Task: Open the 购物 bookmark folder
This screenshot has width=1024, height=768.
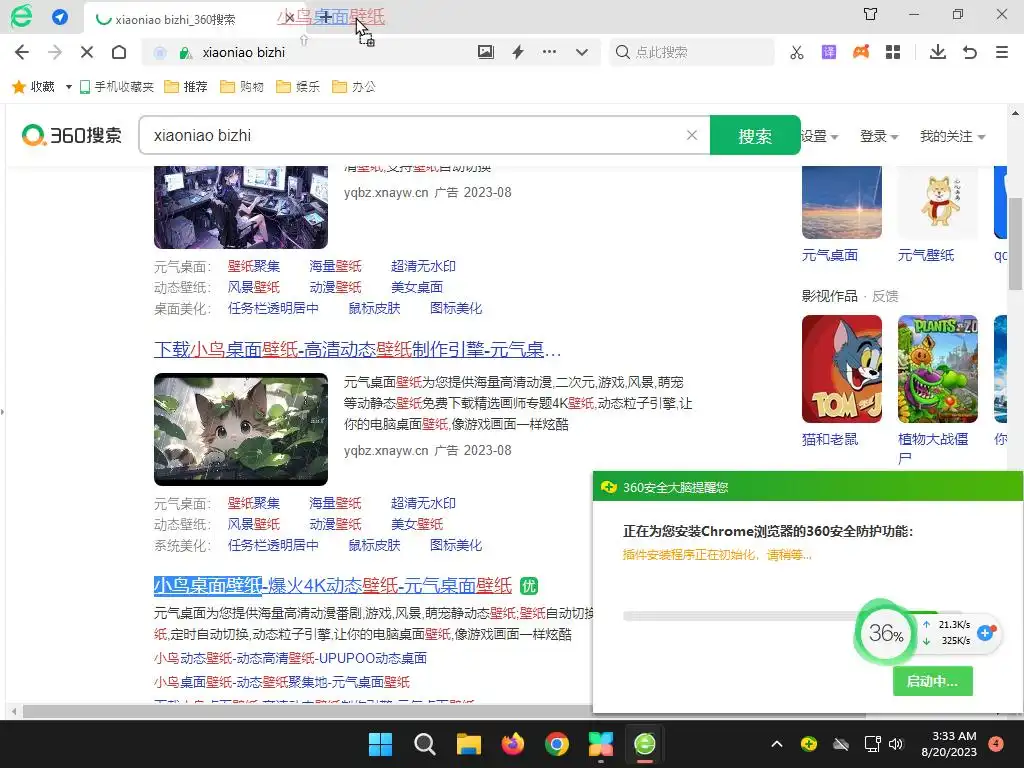Action: click(242, 87)
